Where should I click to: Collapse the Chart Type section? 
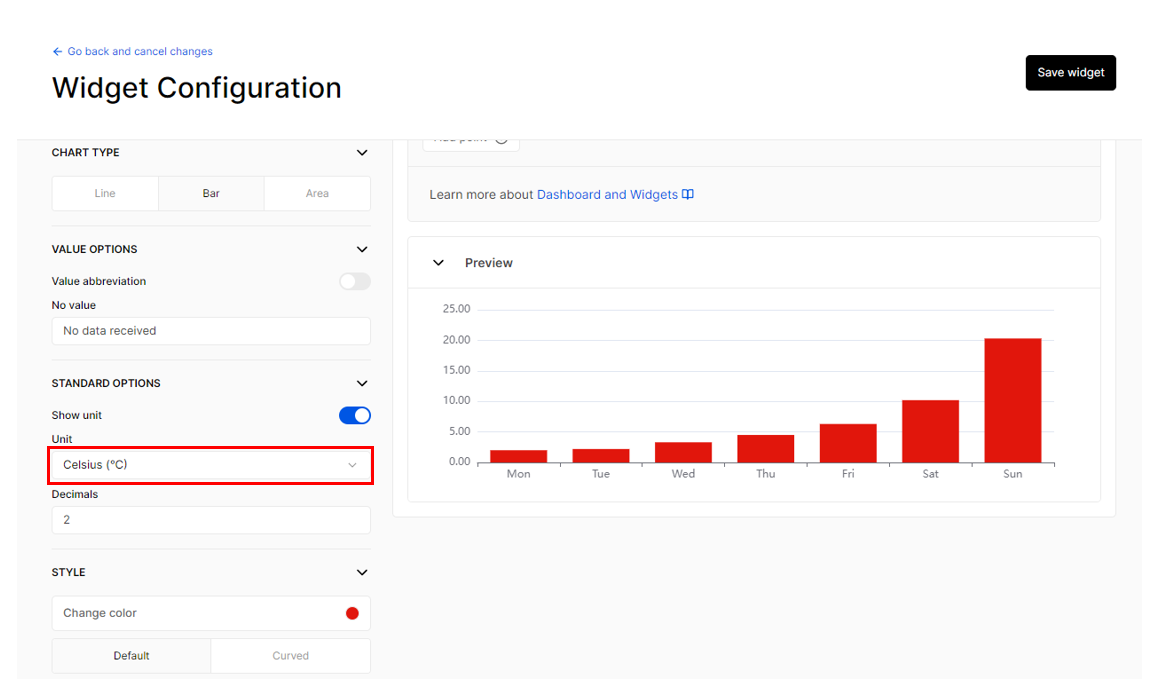[x=362, y=153]
